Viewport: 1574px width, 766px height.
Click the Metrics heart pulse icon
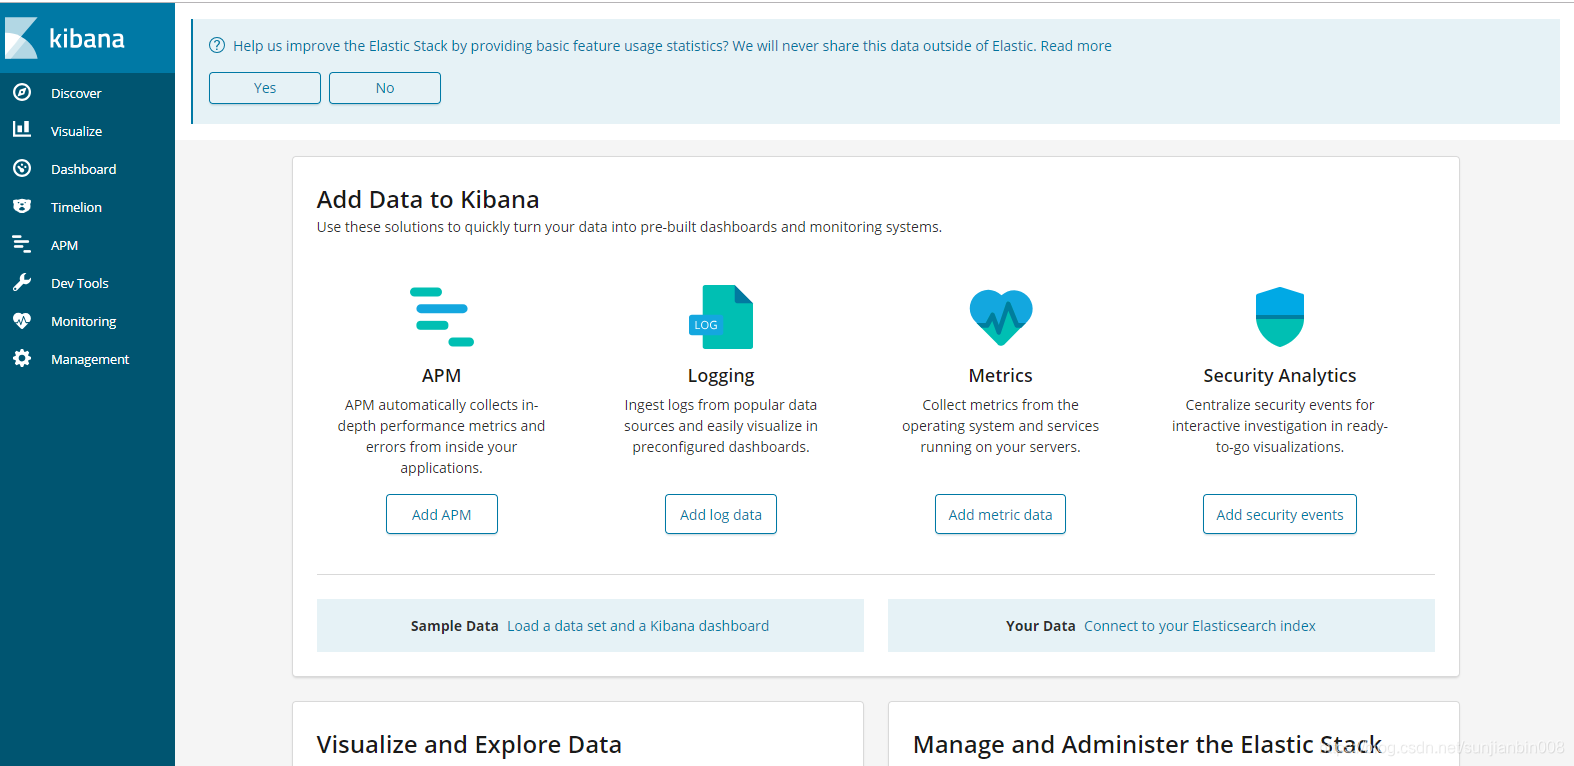1001,317
